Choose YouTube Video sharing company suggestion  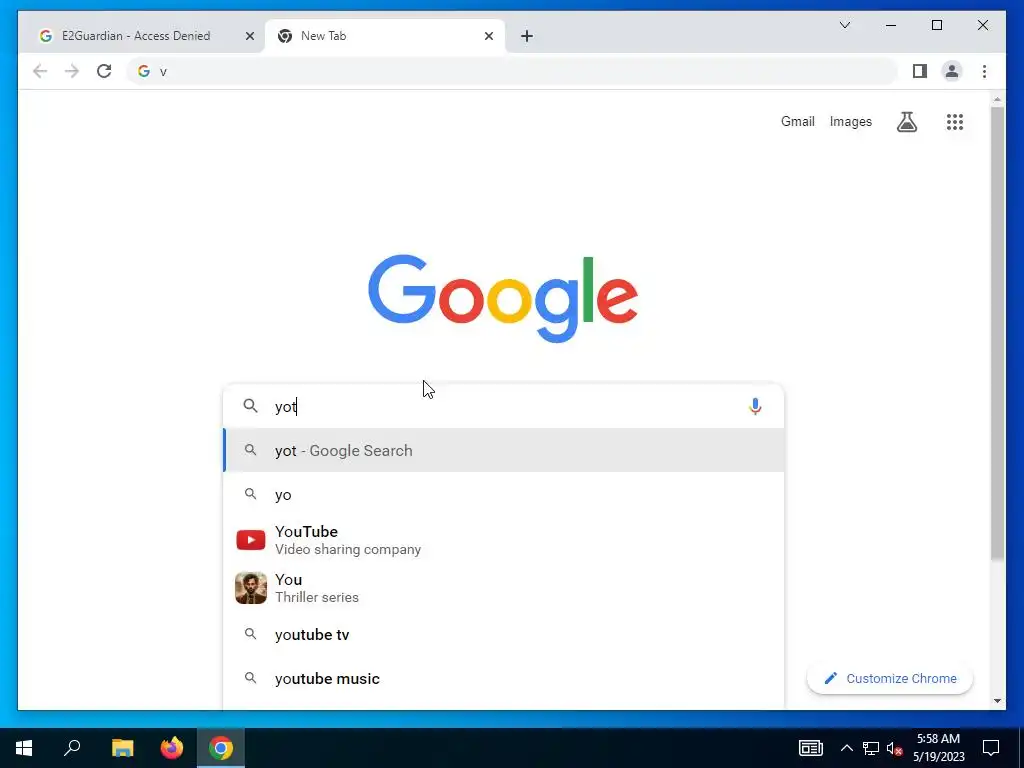503,540
